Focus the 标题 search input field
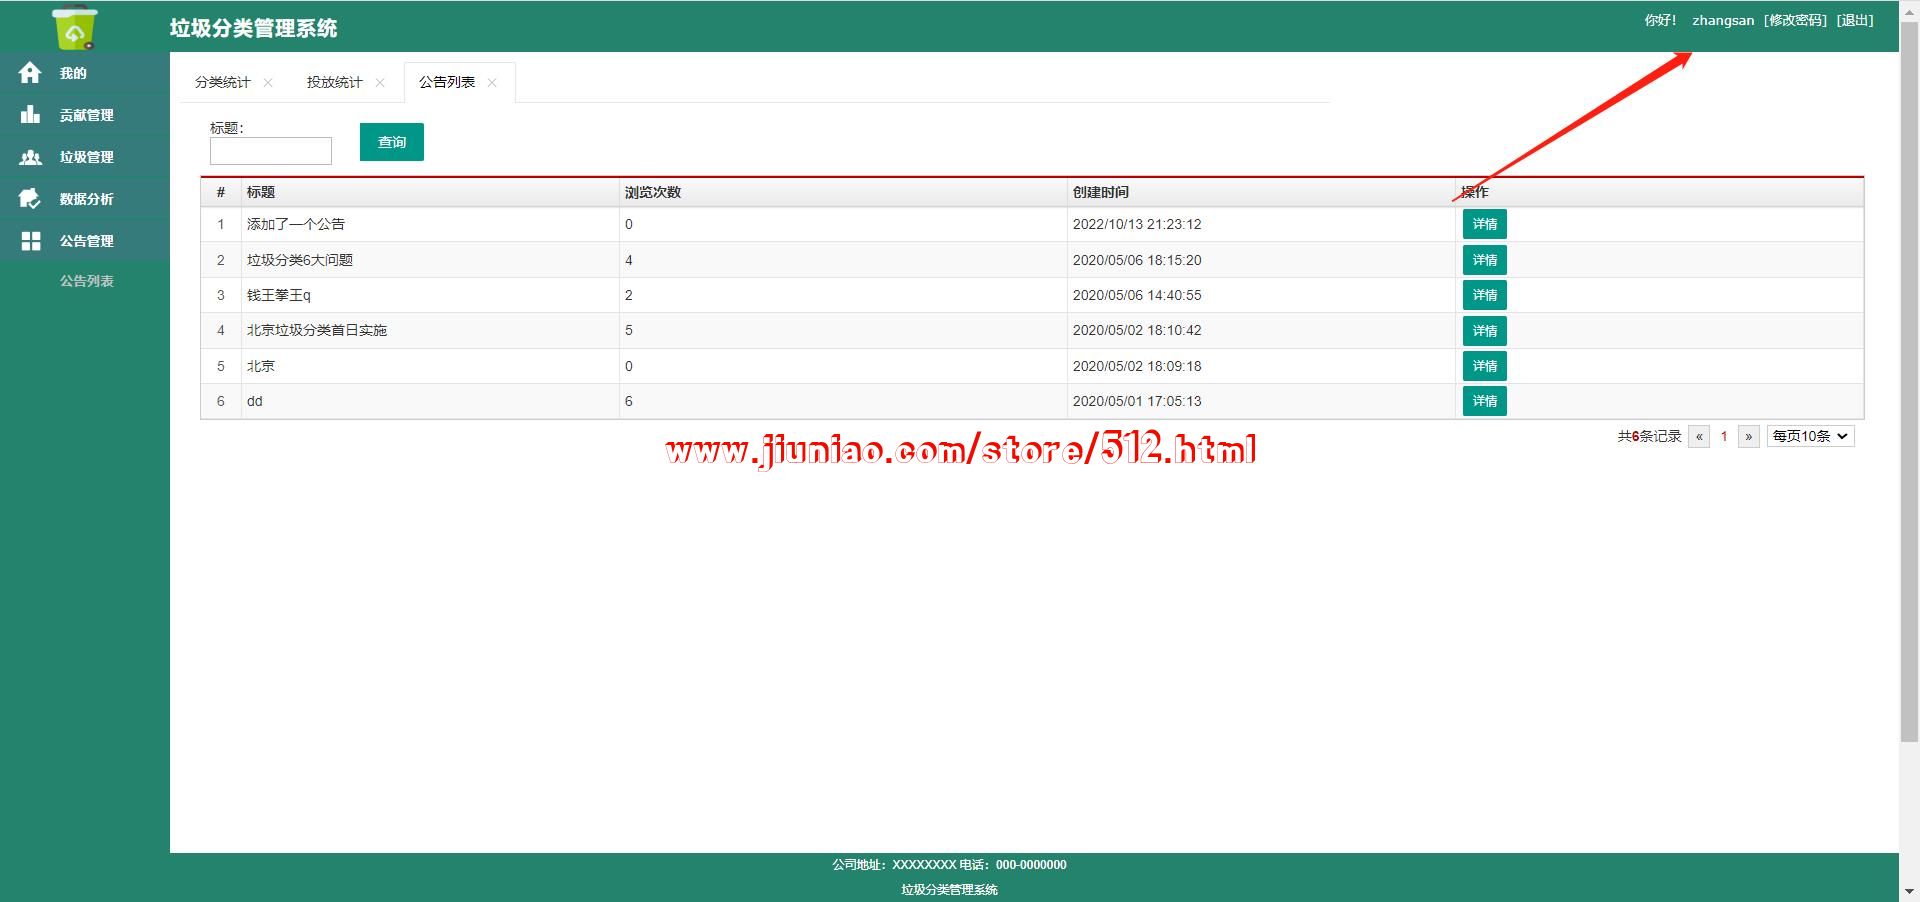The width and height of the screenshot is (1920, 902). pyautogui.click(x=270, y=151)
